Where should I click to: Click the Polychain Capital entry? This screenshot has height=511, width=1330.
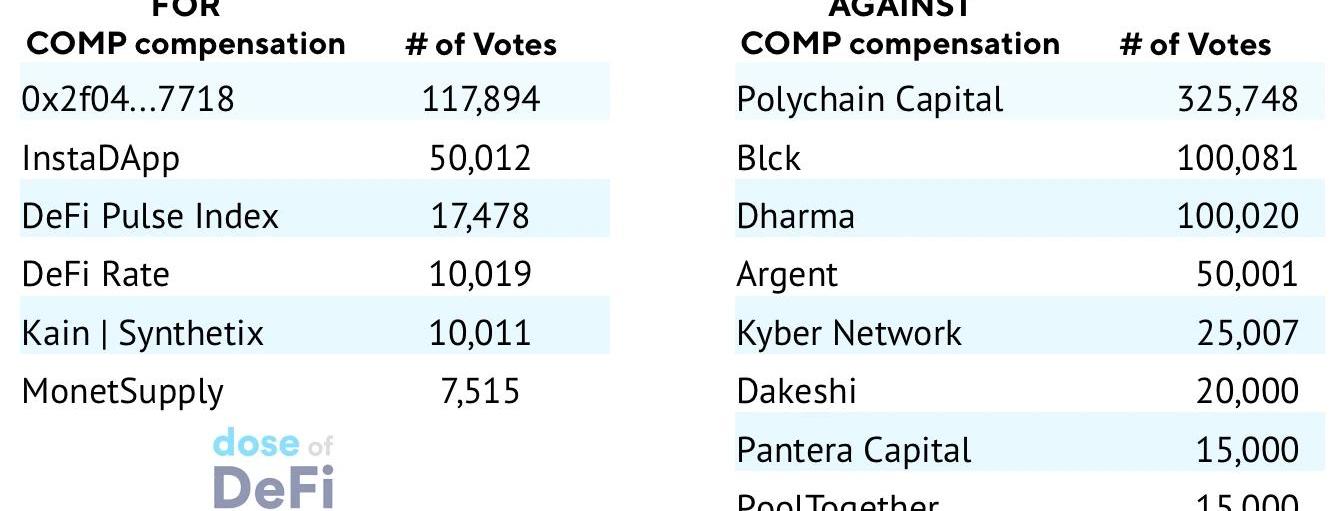pos(869,99)
